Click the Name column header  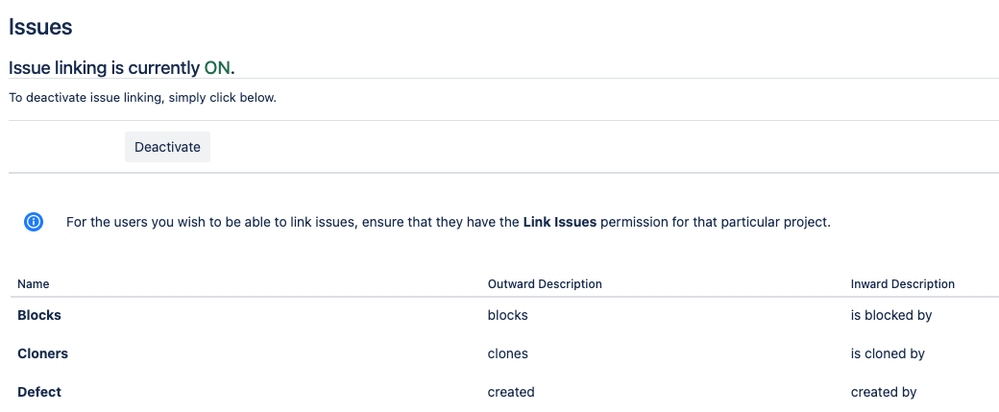(x=33, y=284)
